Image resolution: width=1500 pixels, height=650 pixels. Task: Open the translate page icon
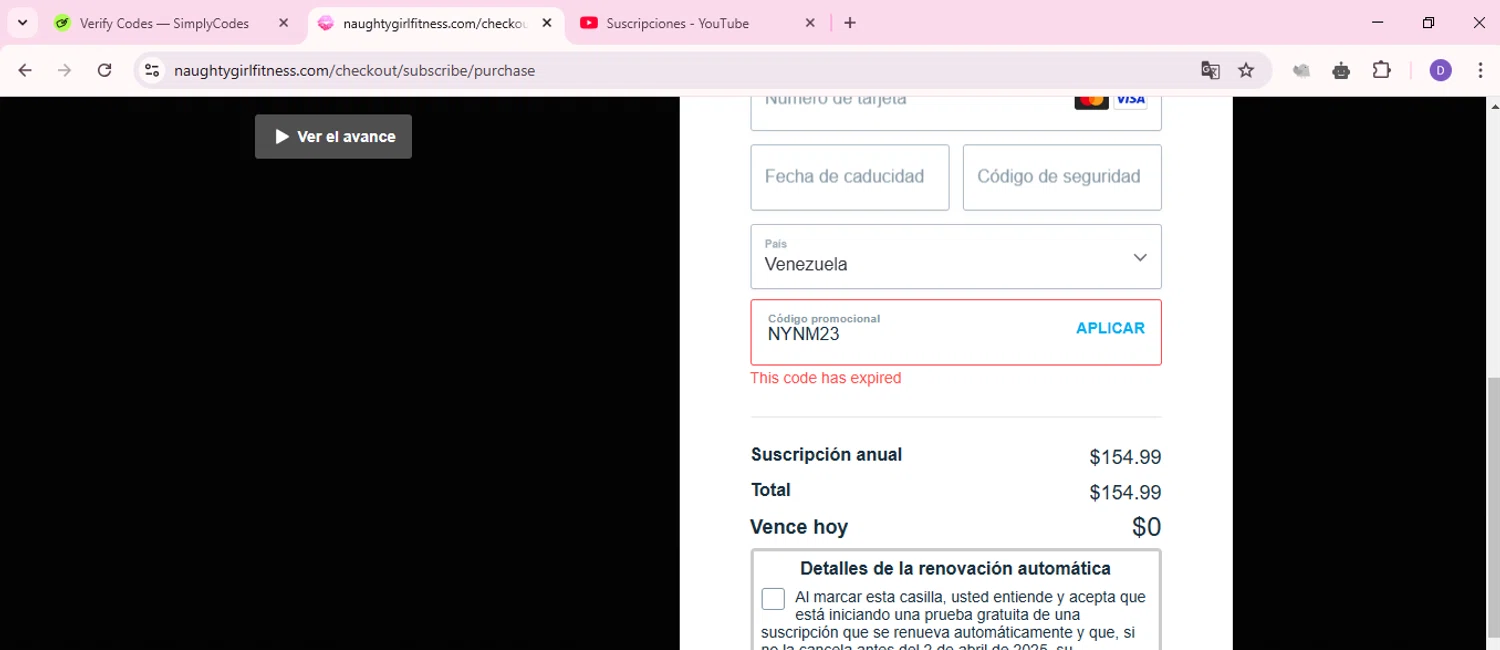click(x=1210, y=70)
